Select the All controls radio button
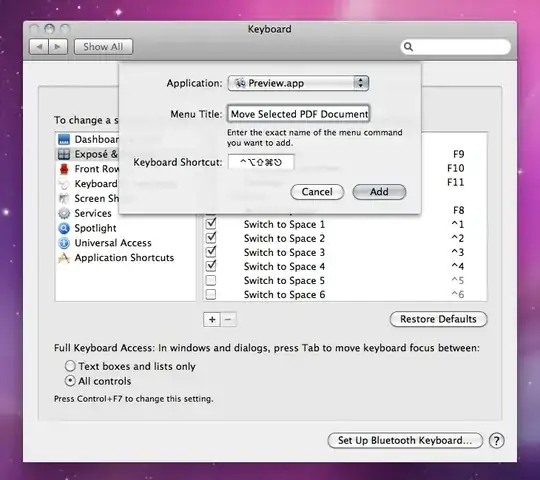This screenshot has width=540, height=480. coord(70,381)
